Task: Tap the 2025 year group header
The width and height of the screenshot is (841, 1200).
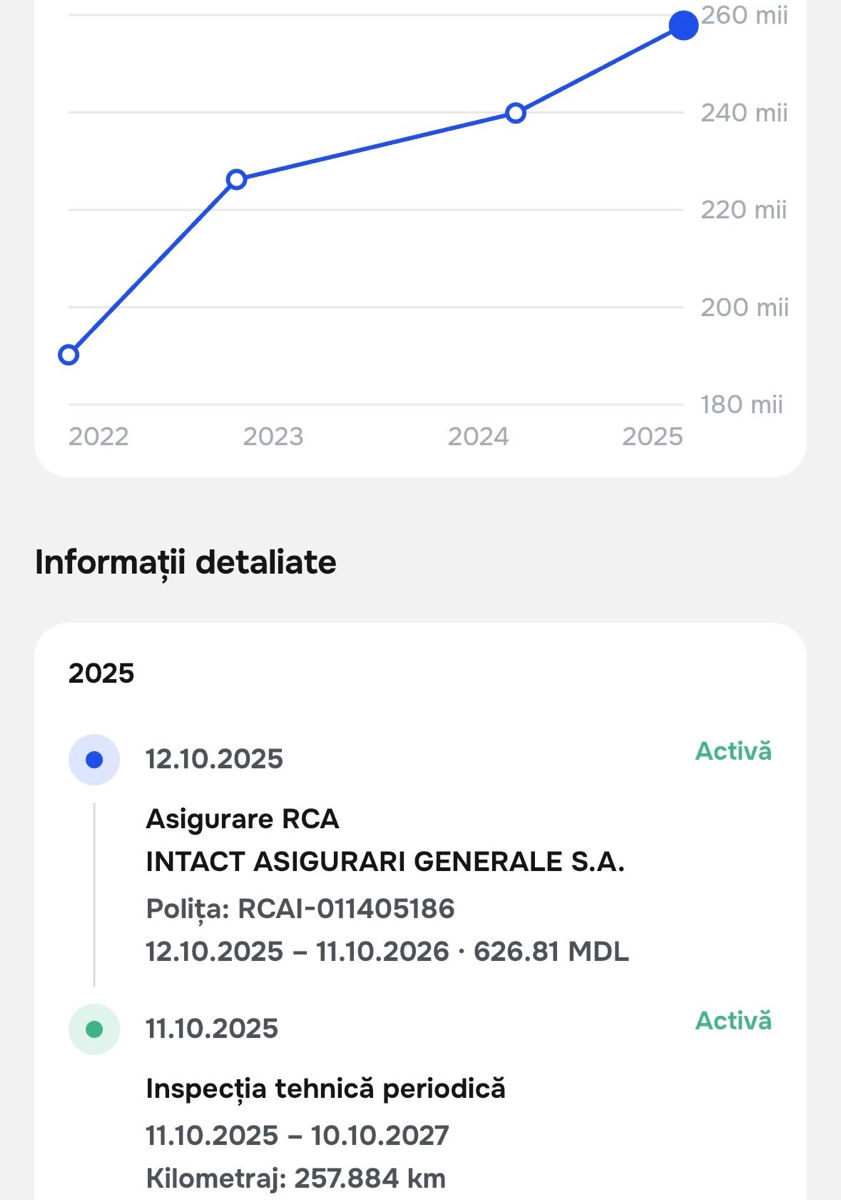Action: 101,673
